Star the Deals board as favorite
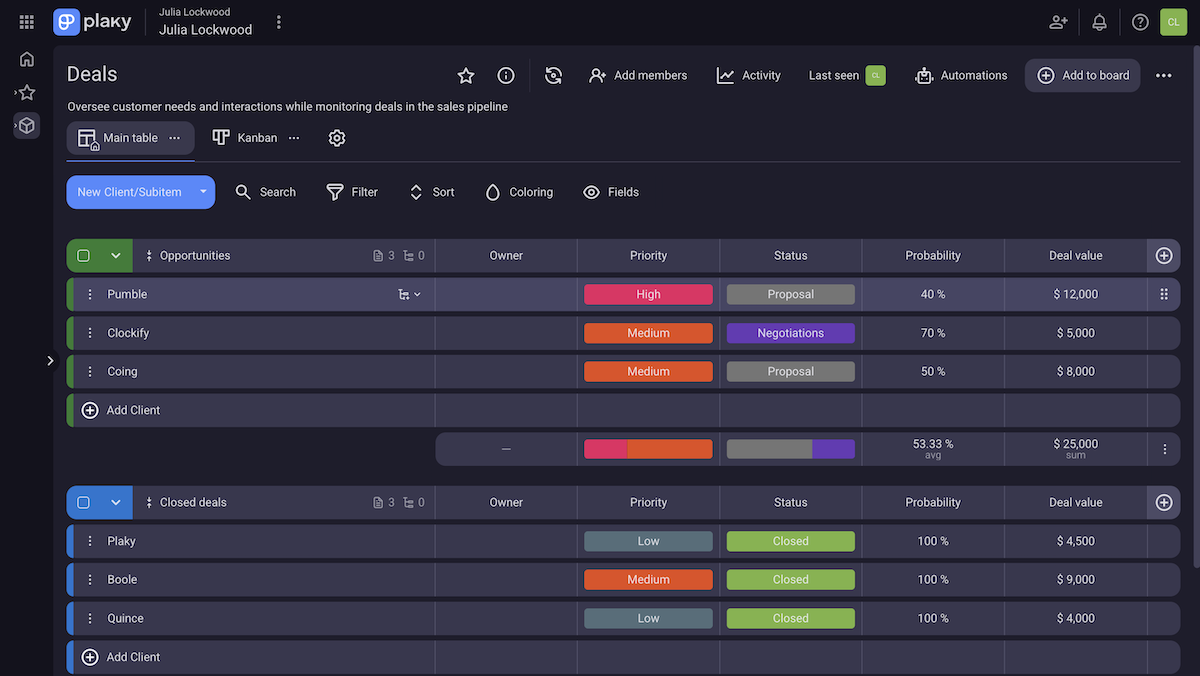 465,75
